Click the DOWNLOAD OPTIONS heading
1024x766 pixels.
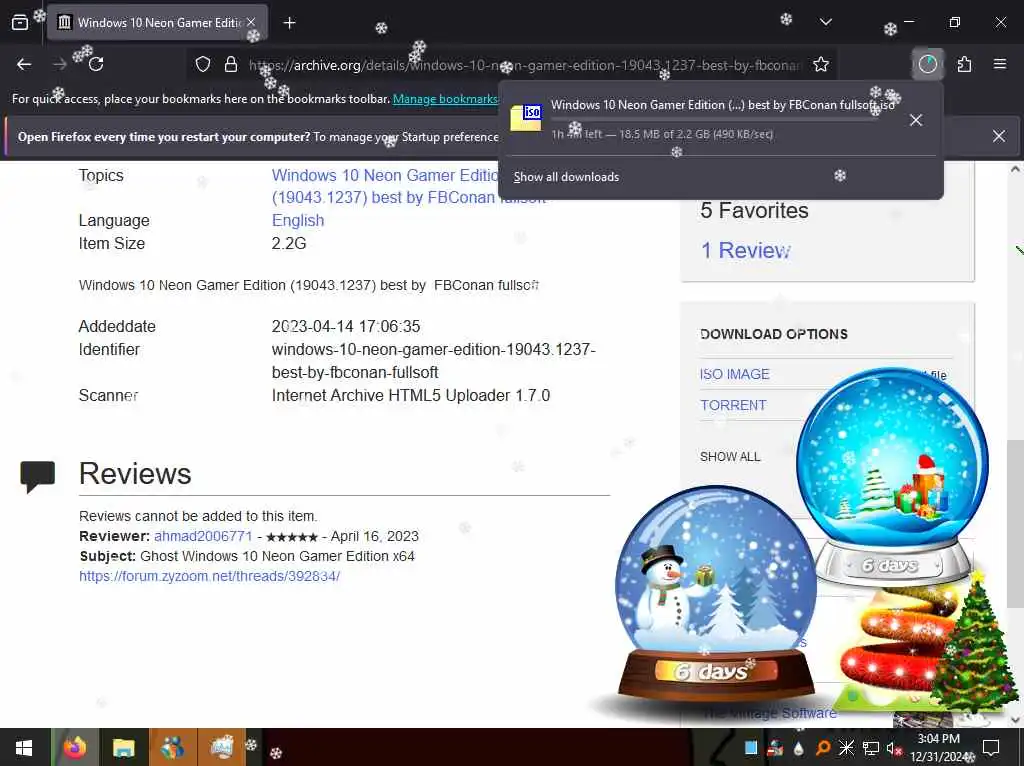pyautogui.click(x=774, y=334)
